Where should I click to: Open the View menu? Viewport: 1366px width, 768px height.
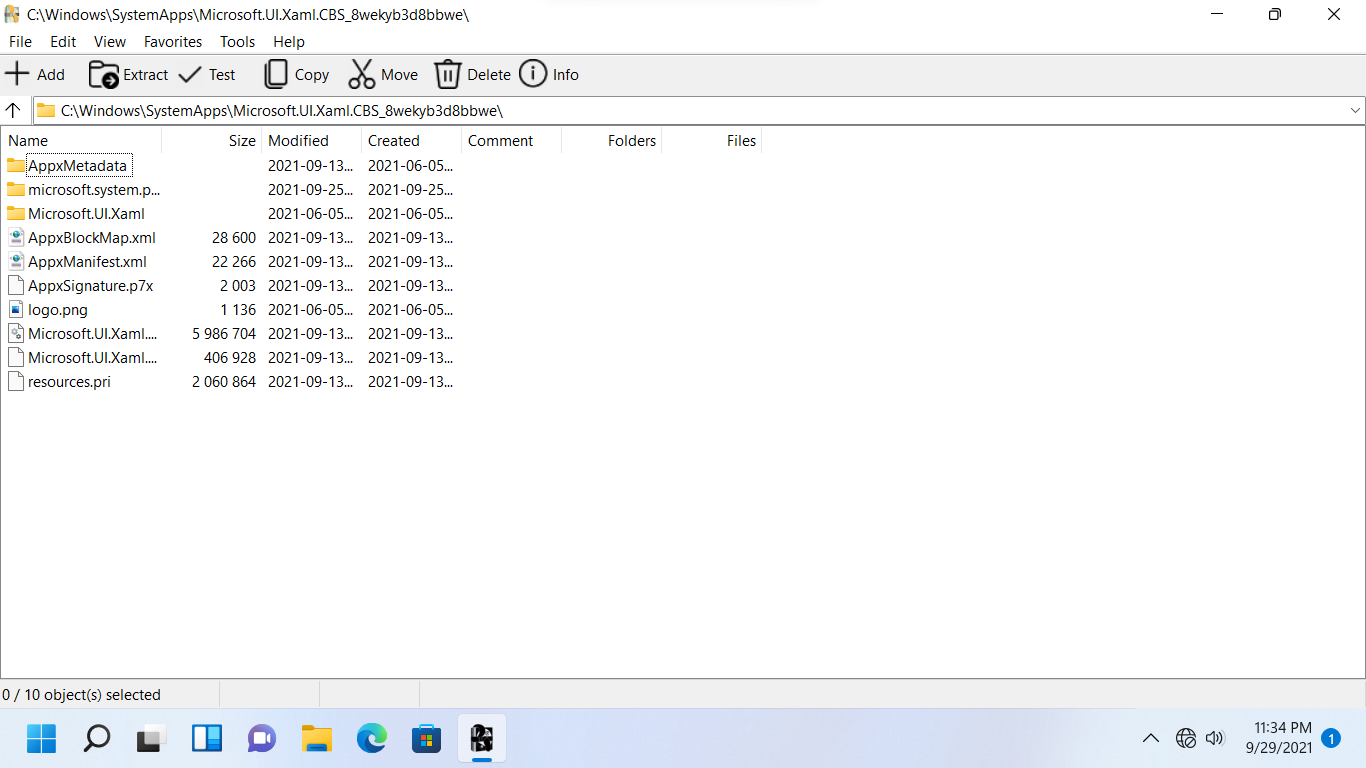tap(110, 42)
